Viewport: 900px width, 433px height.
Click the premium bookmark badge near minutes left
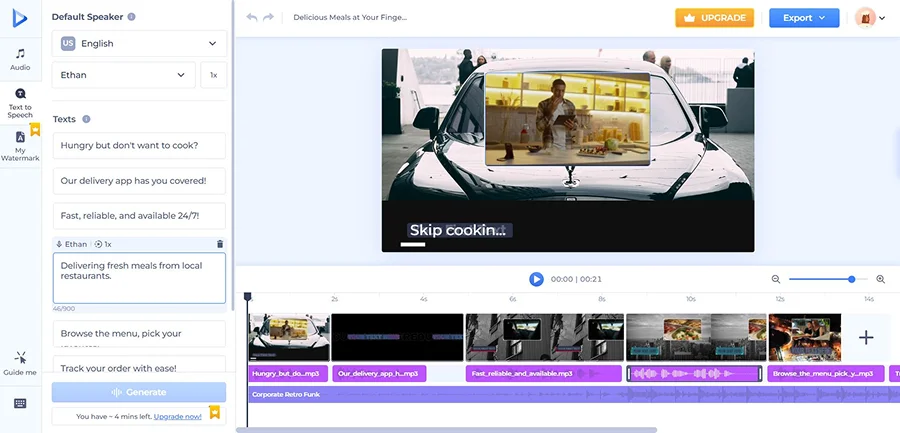[214, 412]
